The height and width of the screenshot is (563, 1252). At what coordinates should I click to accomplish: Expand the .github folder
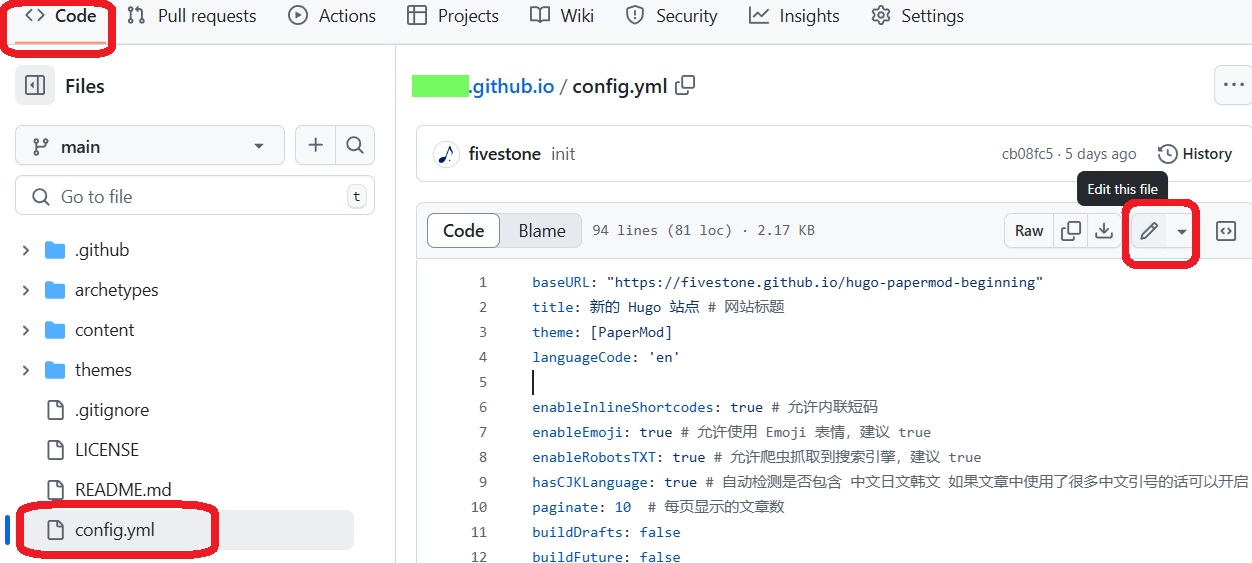click(26, 250)
